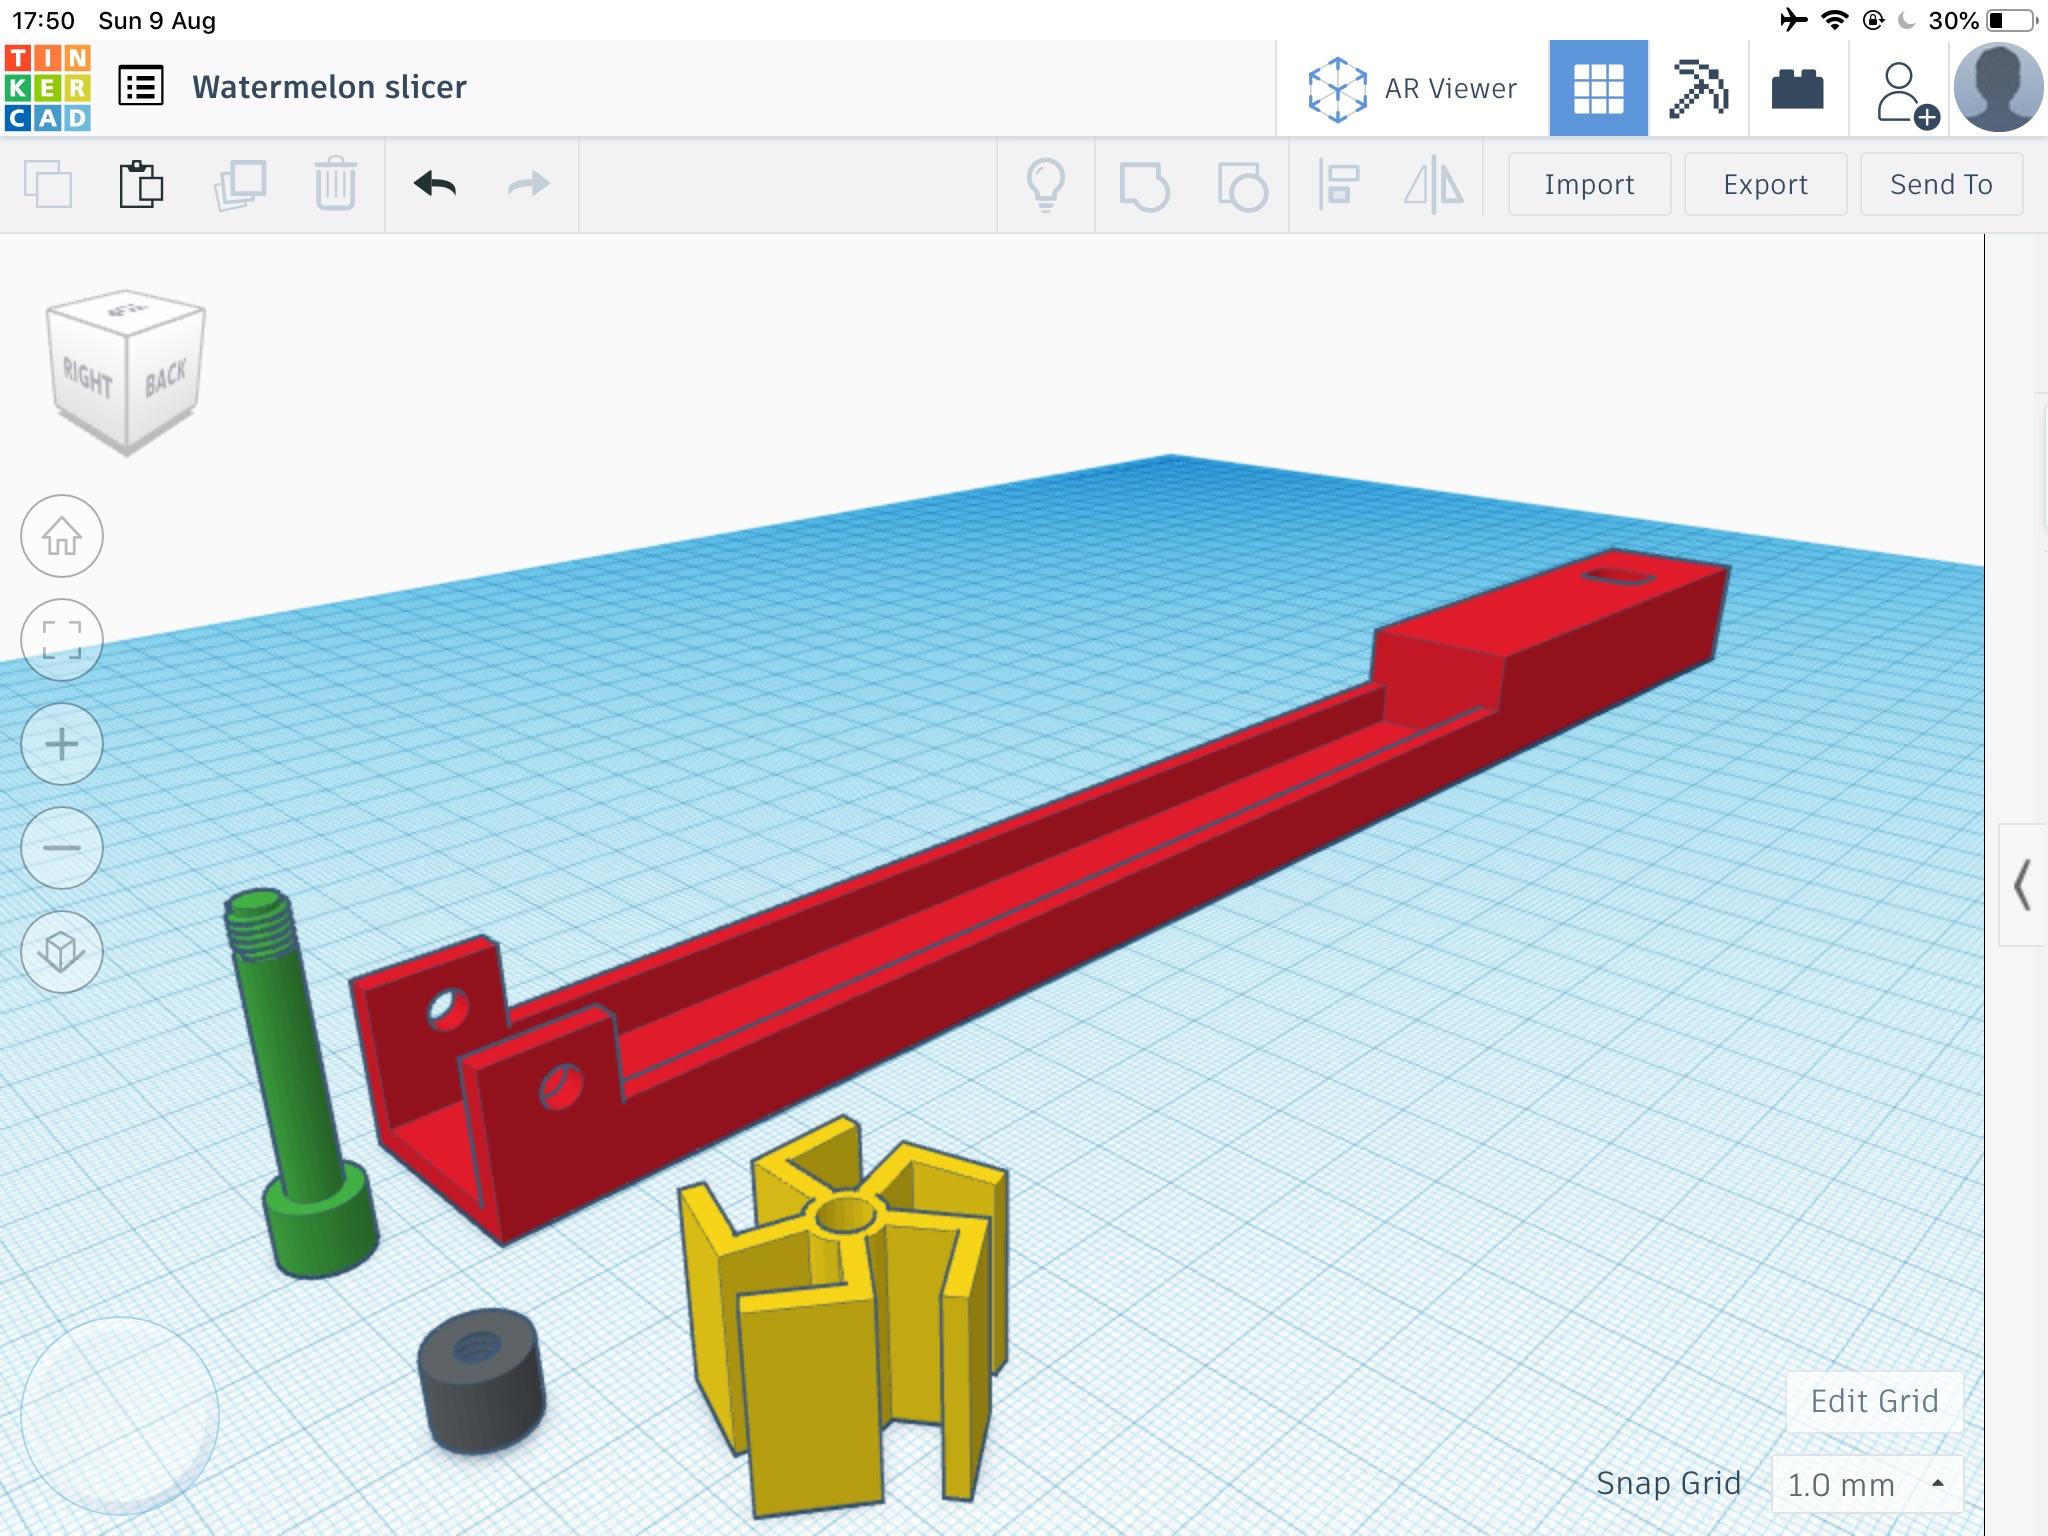Viewport: 2048px width, 1536px height.
Task: Select the 3D design grid view tab
Action: click(x=1598, y=88)
